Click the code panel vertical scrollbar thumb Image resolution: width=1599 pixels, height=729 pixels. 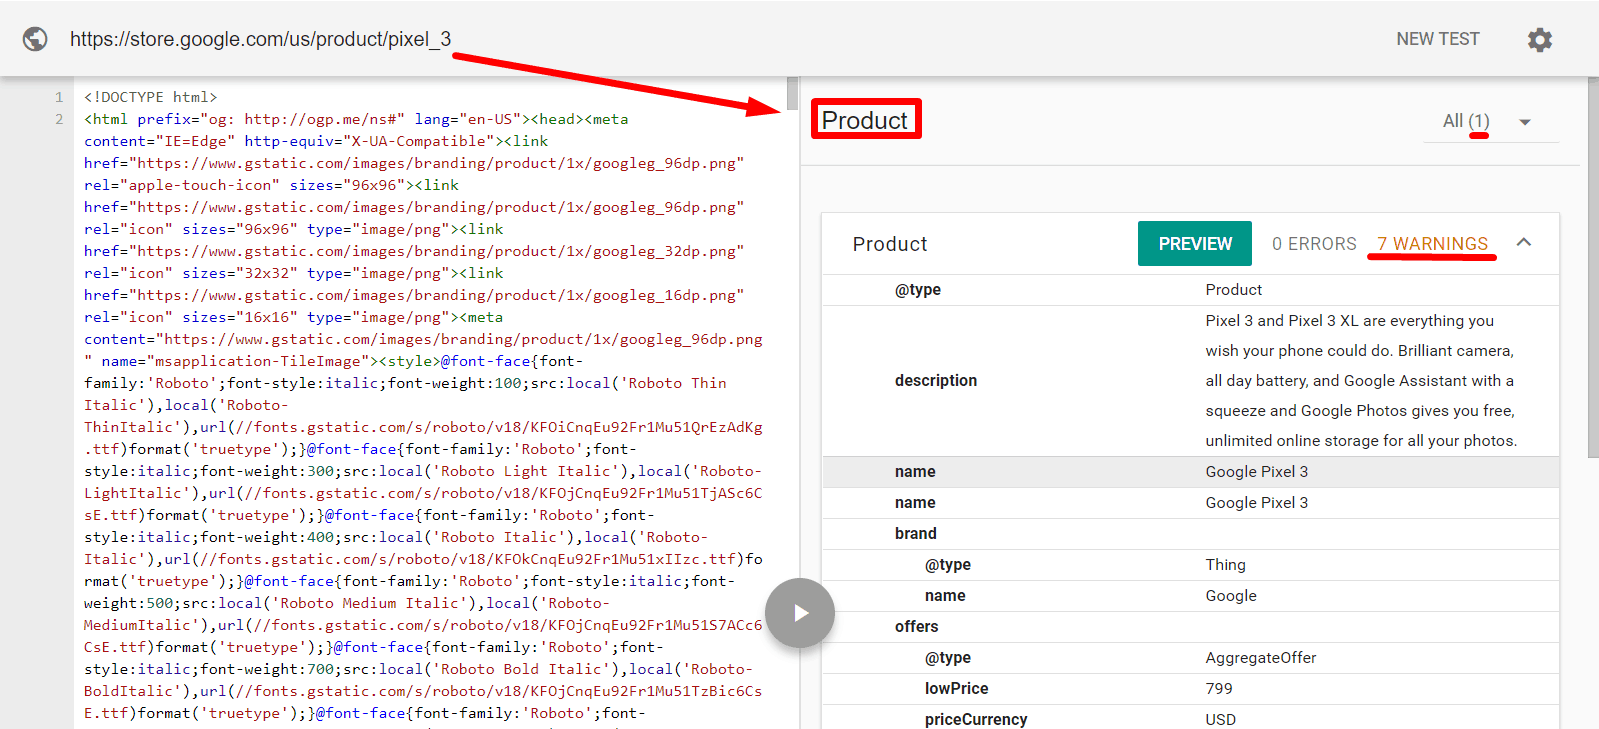coord(792,93)
